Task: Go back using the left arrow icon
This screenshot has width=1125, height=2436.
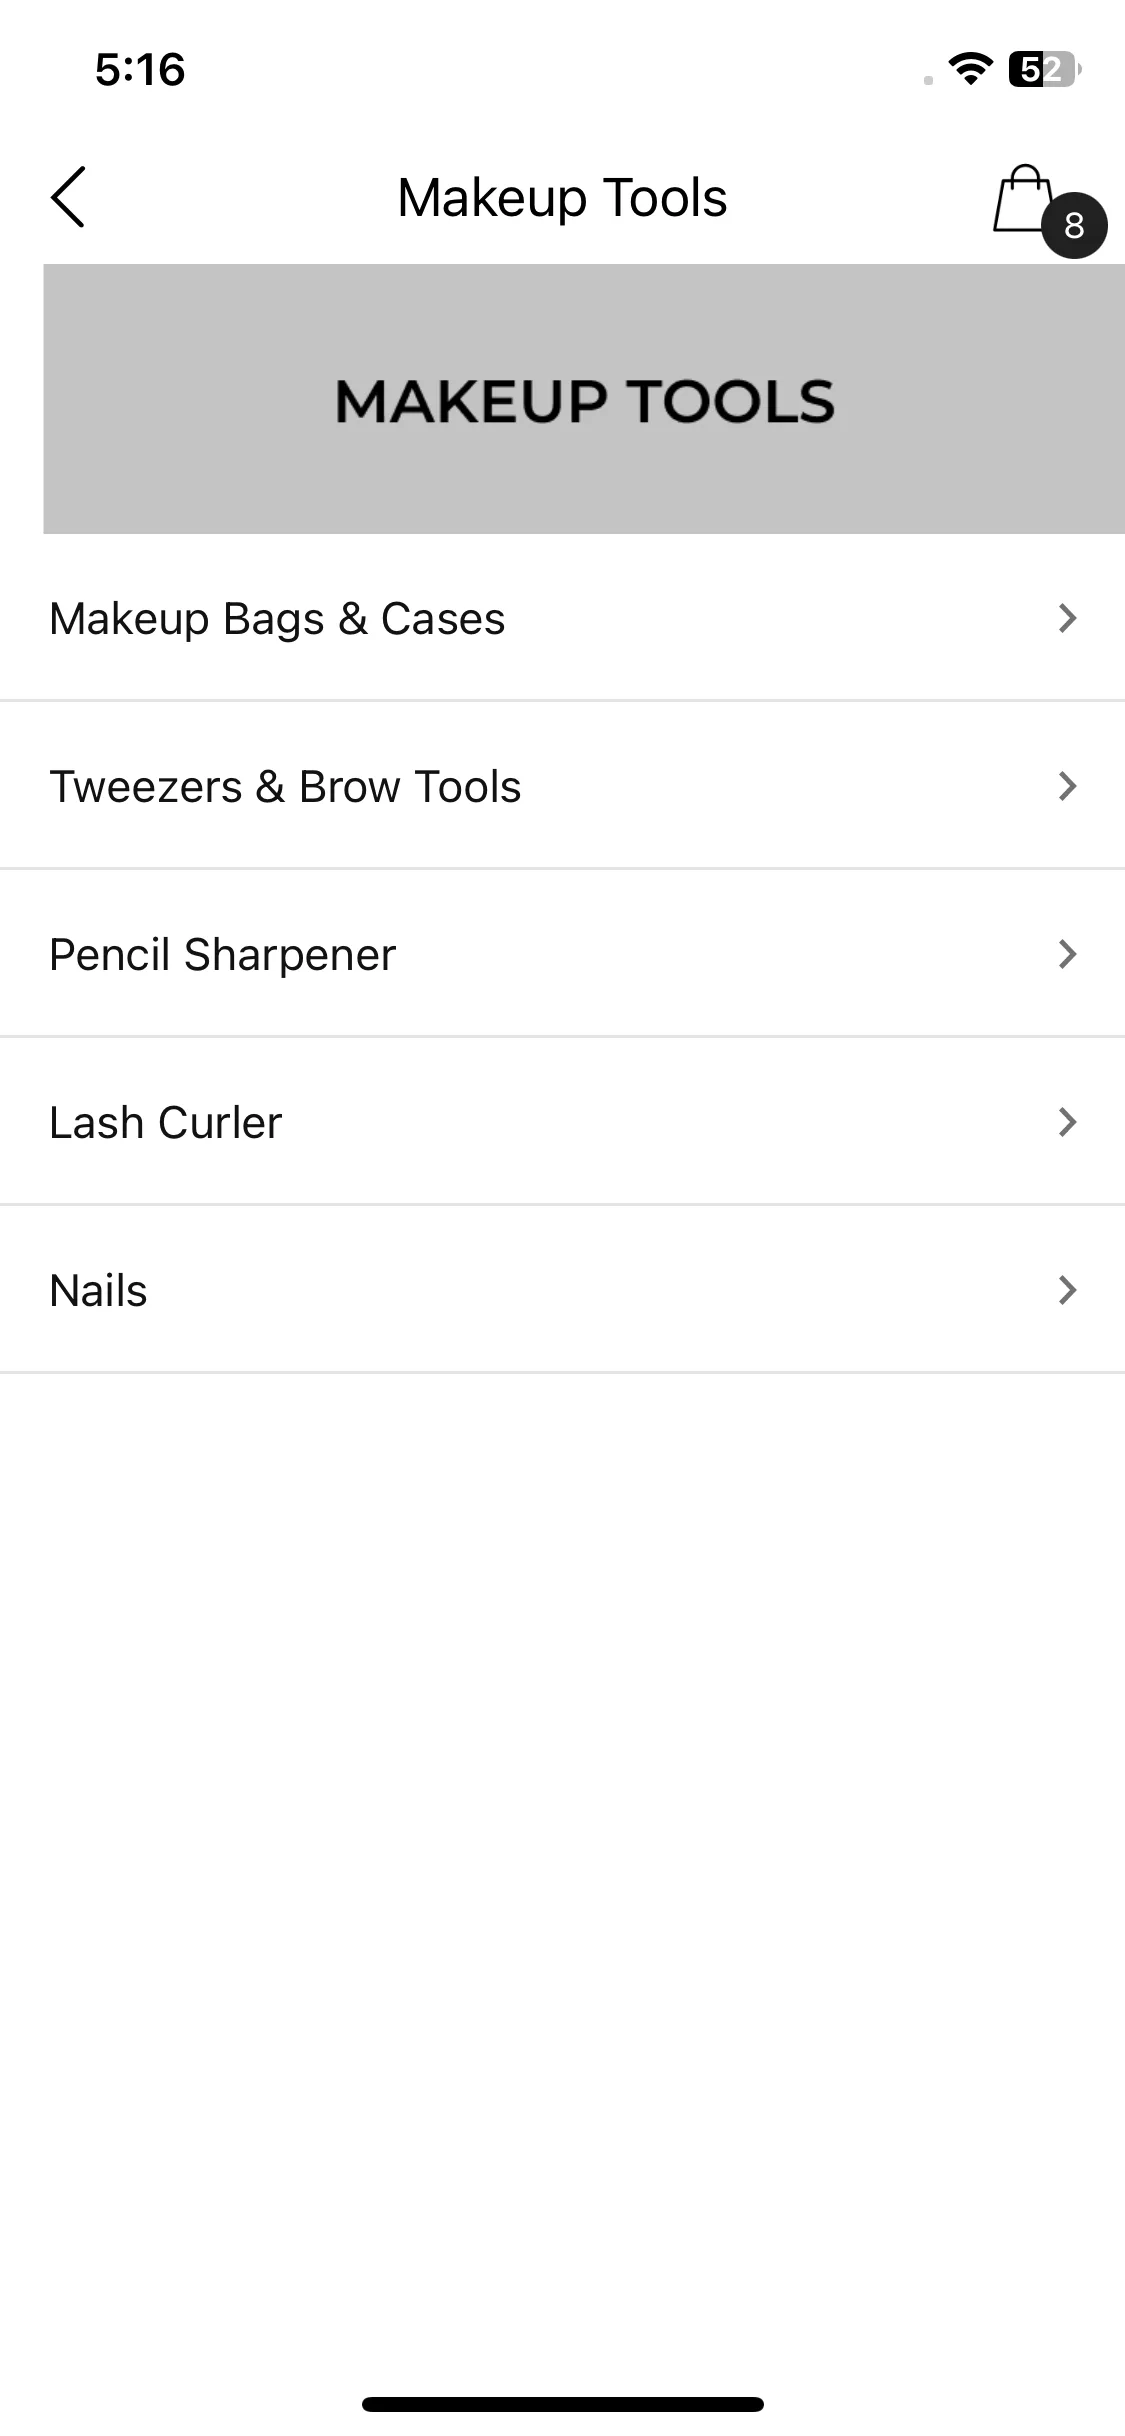Action: tap(68, 197)
